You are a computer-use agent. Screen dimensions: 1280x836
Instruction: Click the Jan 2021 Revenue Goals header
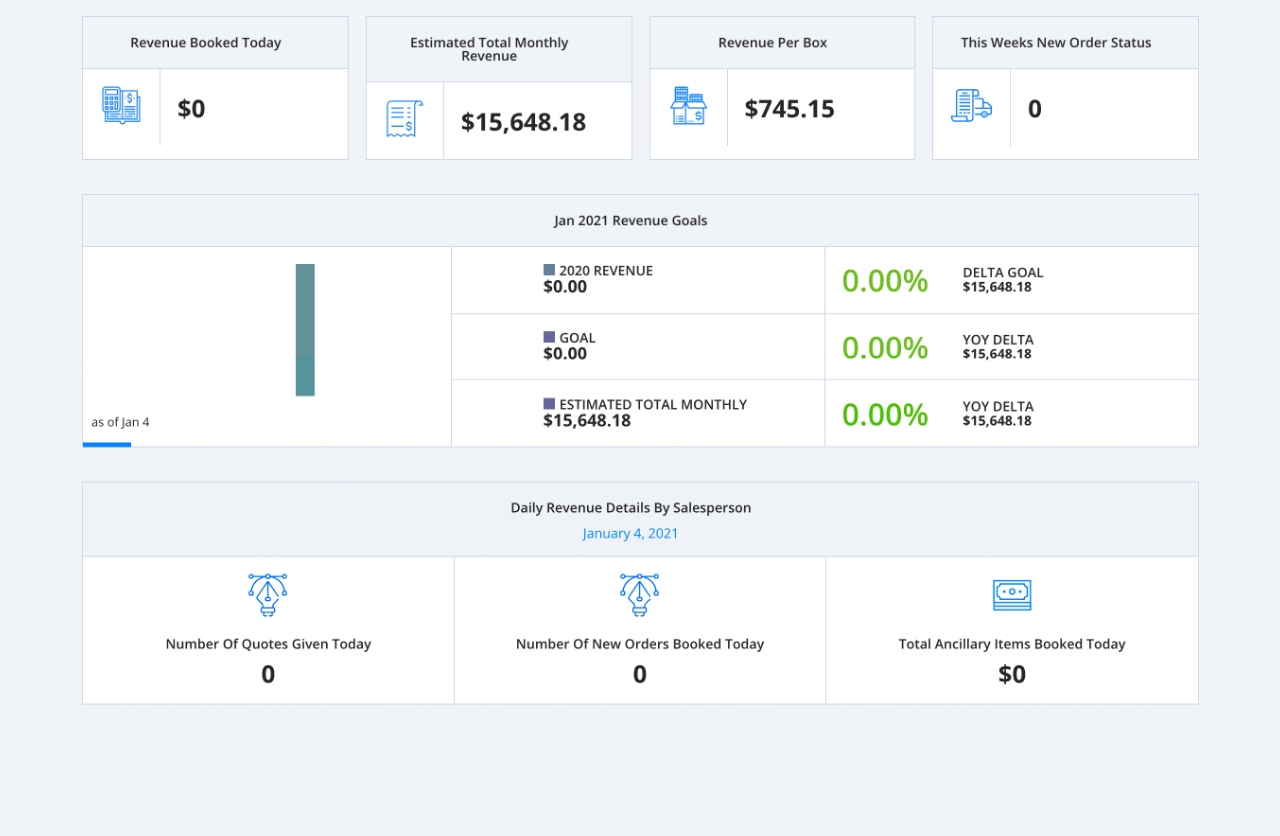click(x=630, y=221)
